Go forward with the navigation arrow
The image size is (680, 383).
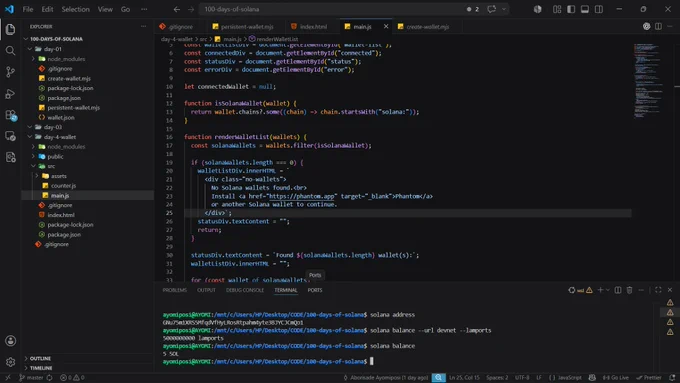(191, 9)
